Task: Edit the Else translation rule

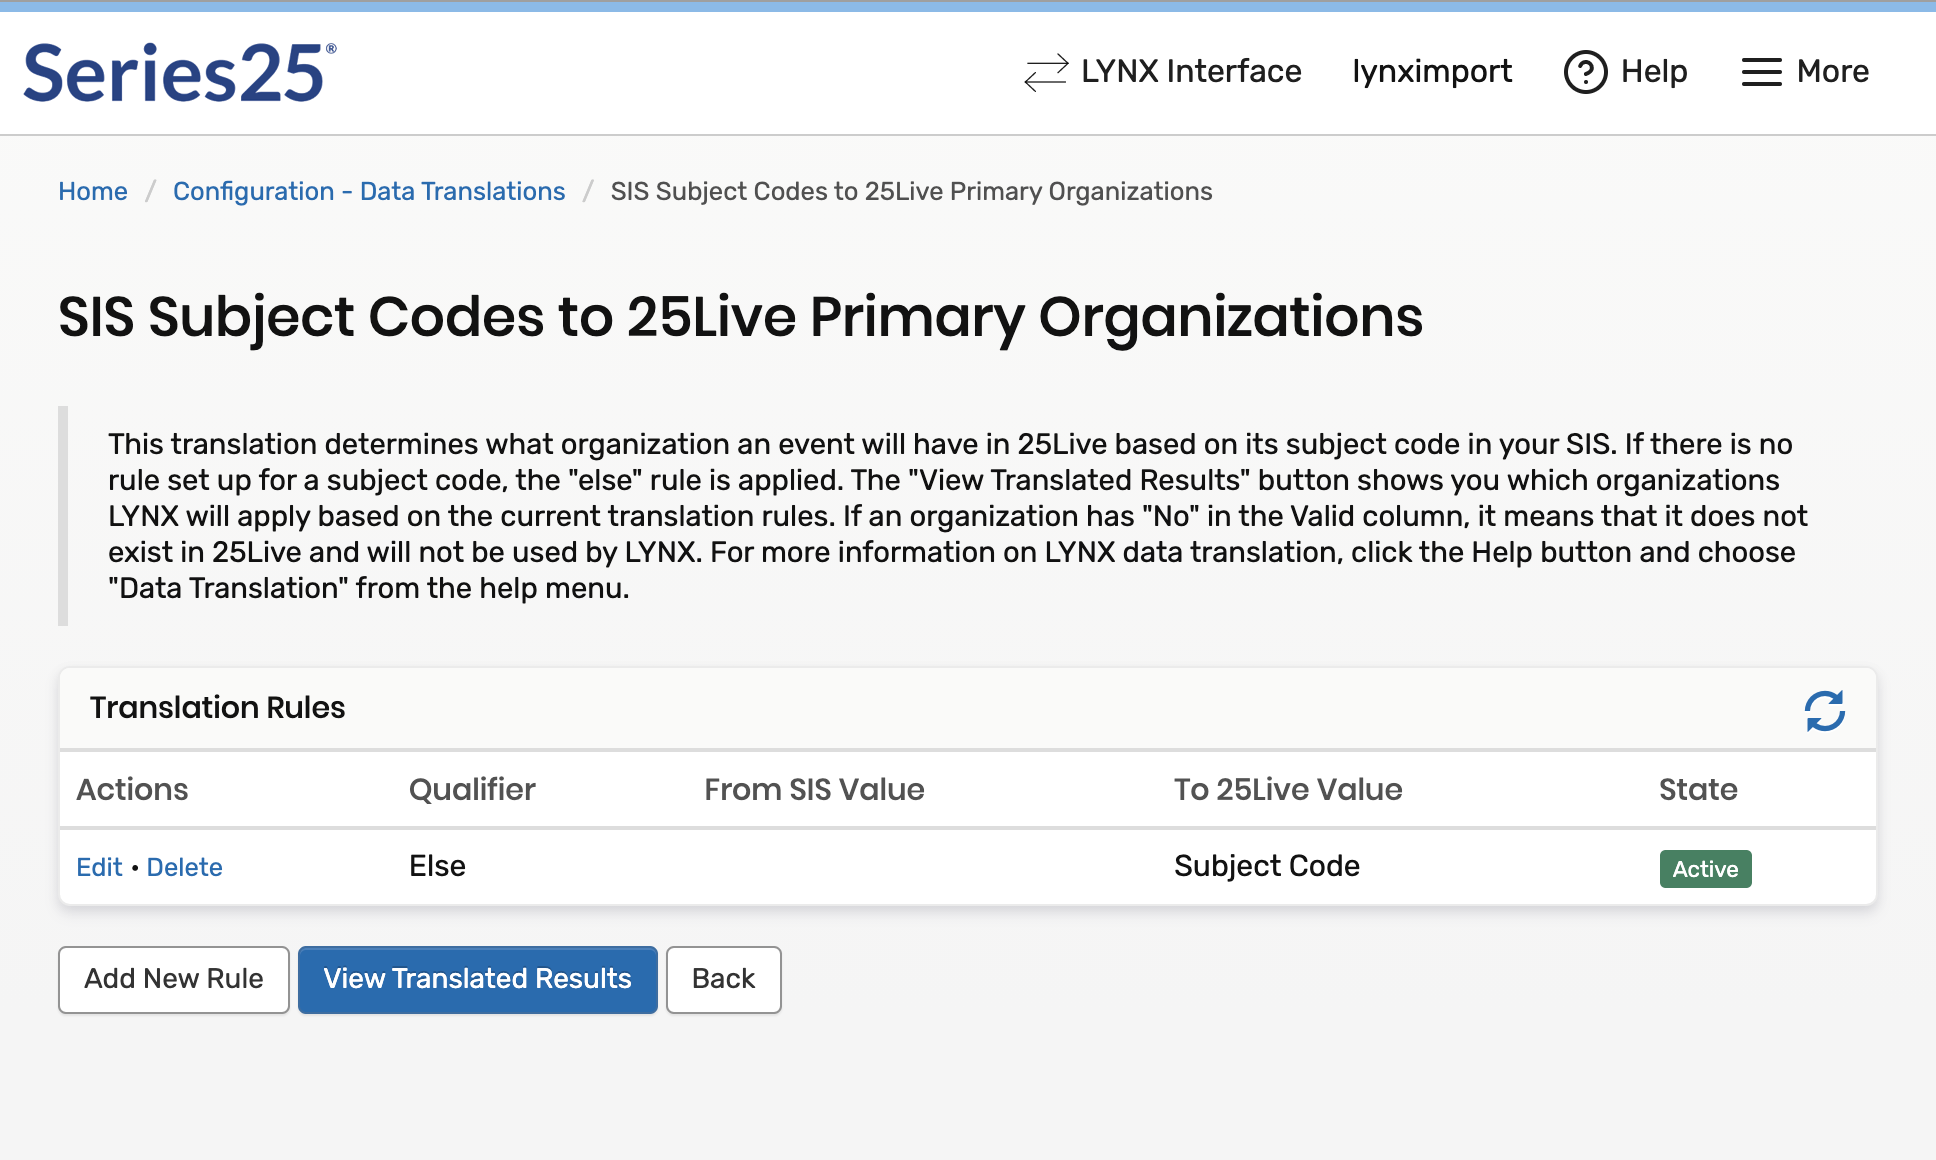Action: [x=99, y=867]
